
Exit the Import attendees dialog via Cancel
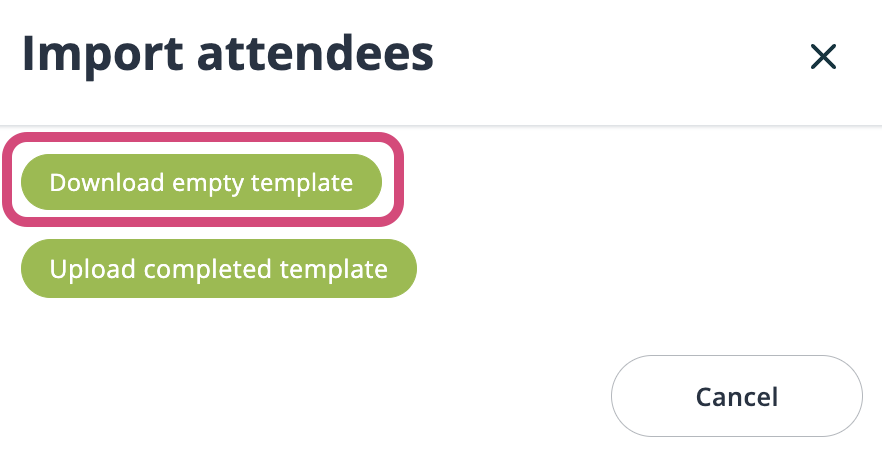click(736, 396)
